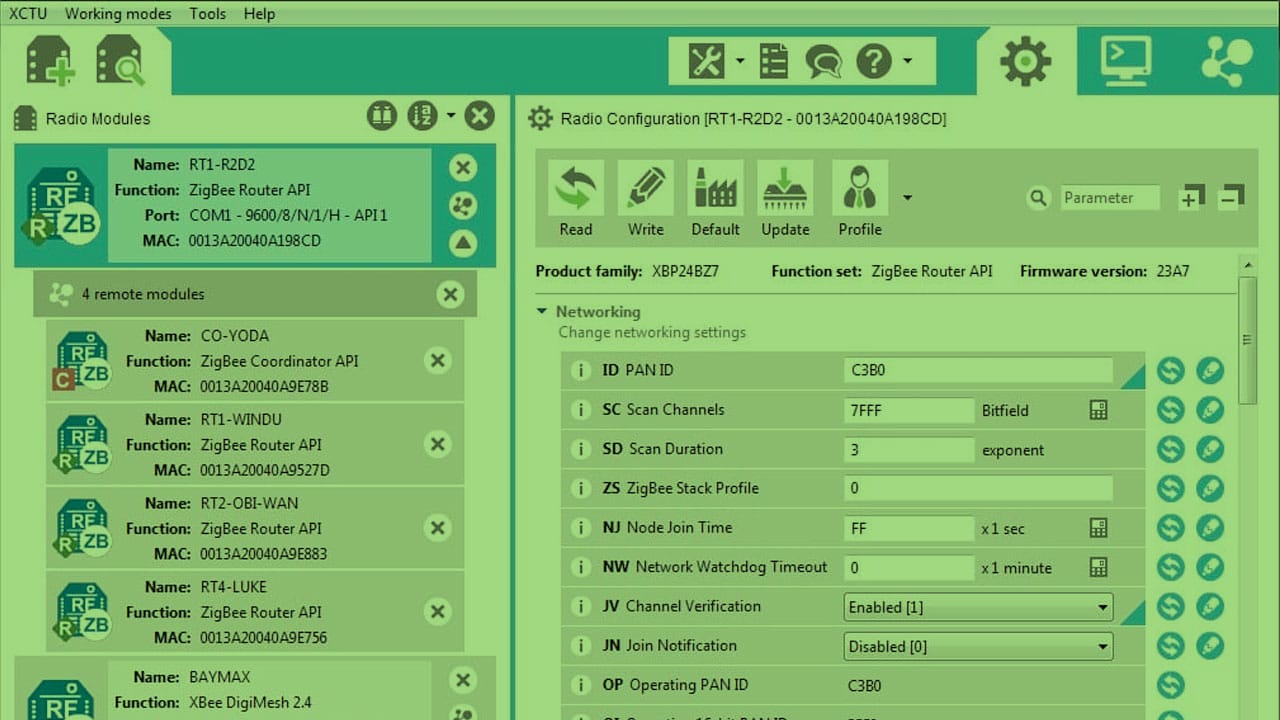This screenshot has height=720, width=1280.
Task: Expand all configuration sections
Action: click(1191, 197)
